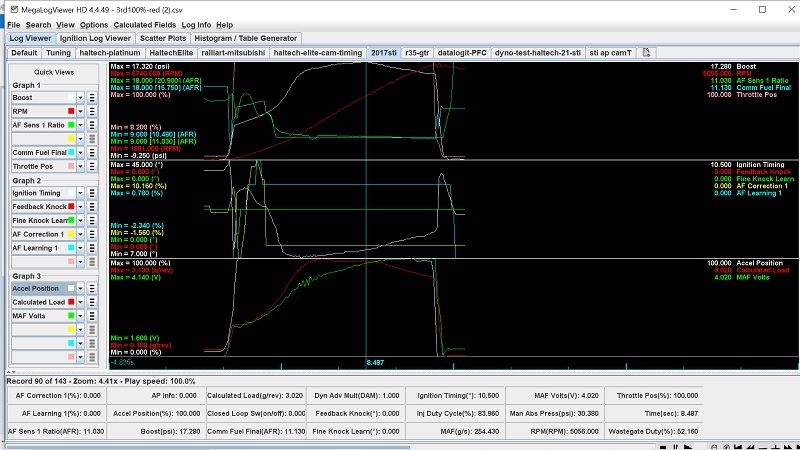Open the options icon for Fine Knock Learn
The width and height of the screenshot is (800, 450).
(92, 220)
